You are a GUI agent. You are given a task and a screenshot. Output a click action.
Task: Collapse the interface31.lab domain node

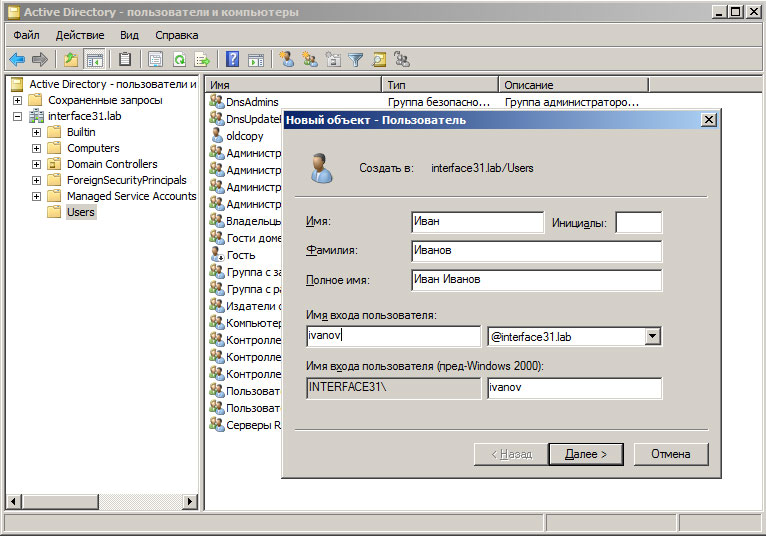pos(18,116)
